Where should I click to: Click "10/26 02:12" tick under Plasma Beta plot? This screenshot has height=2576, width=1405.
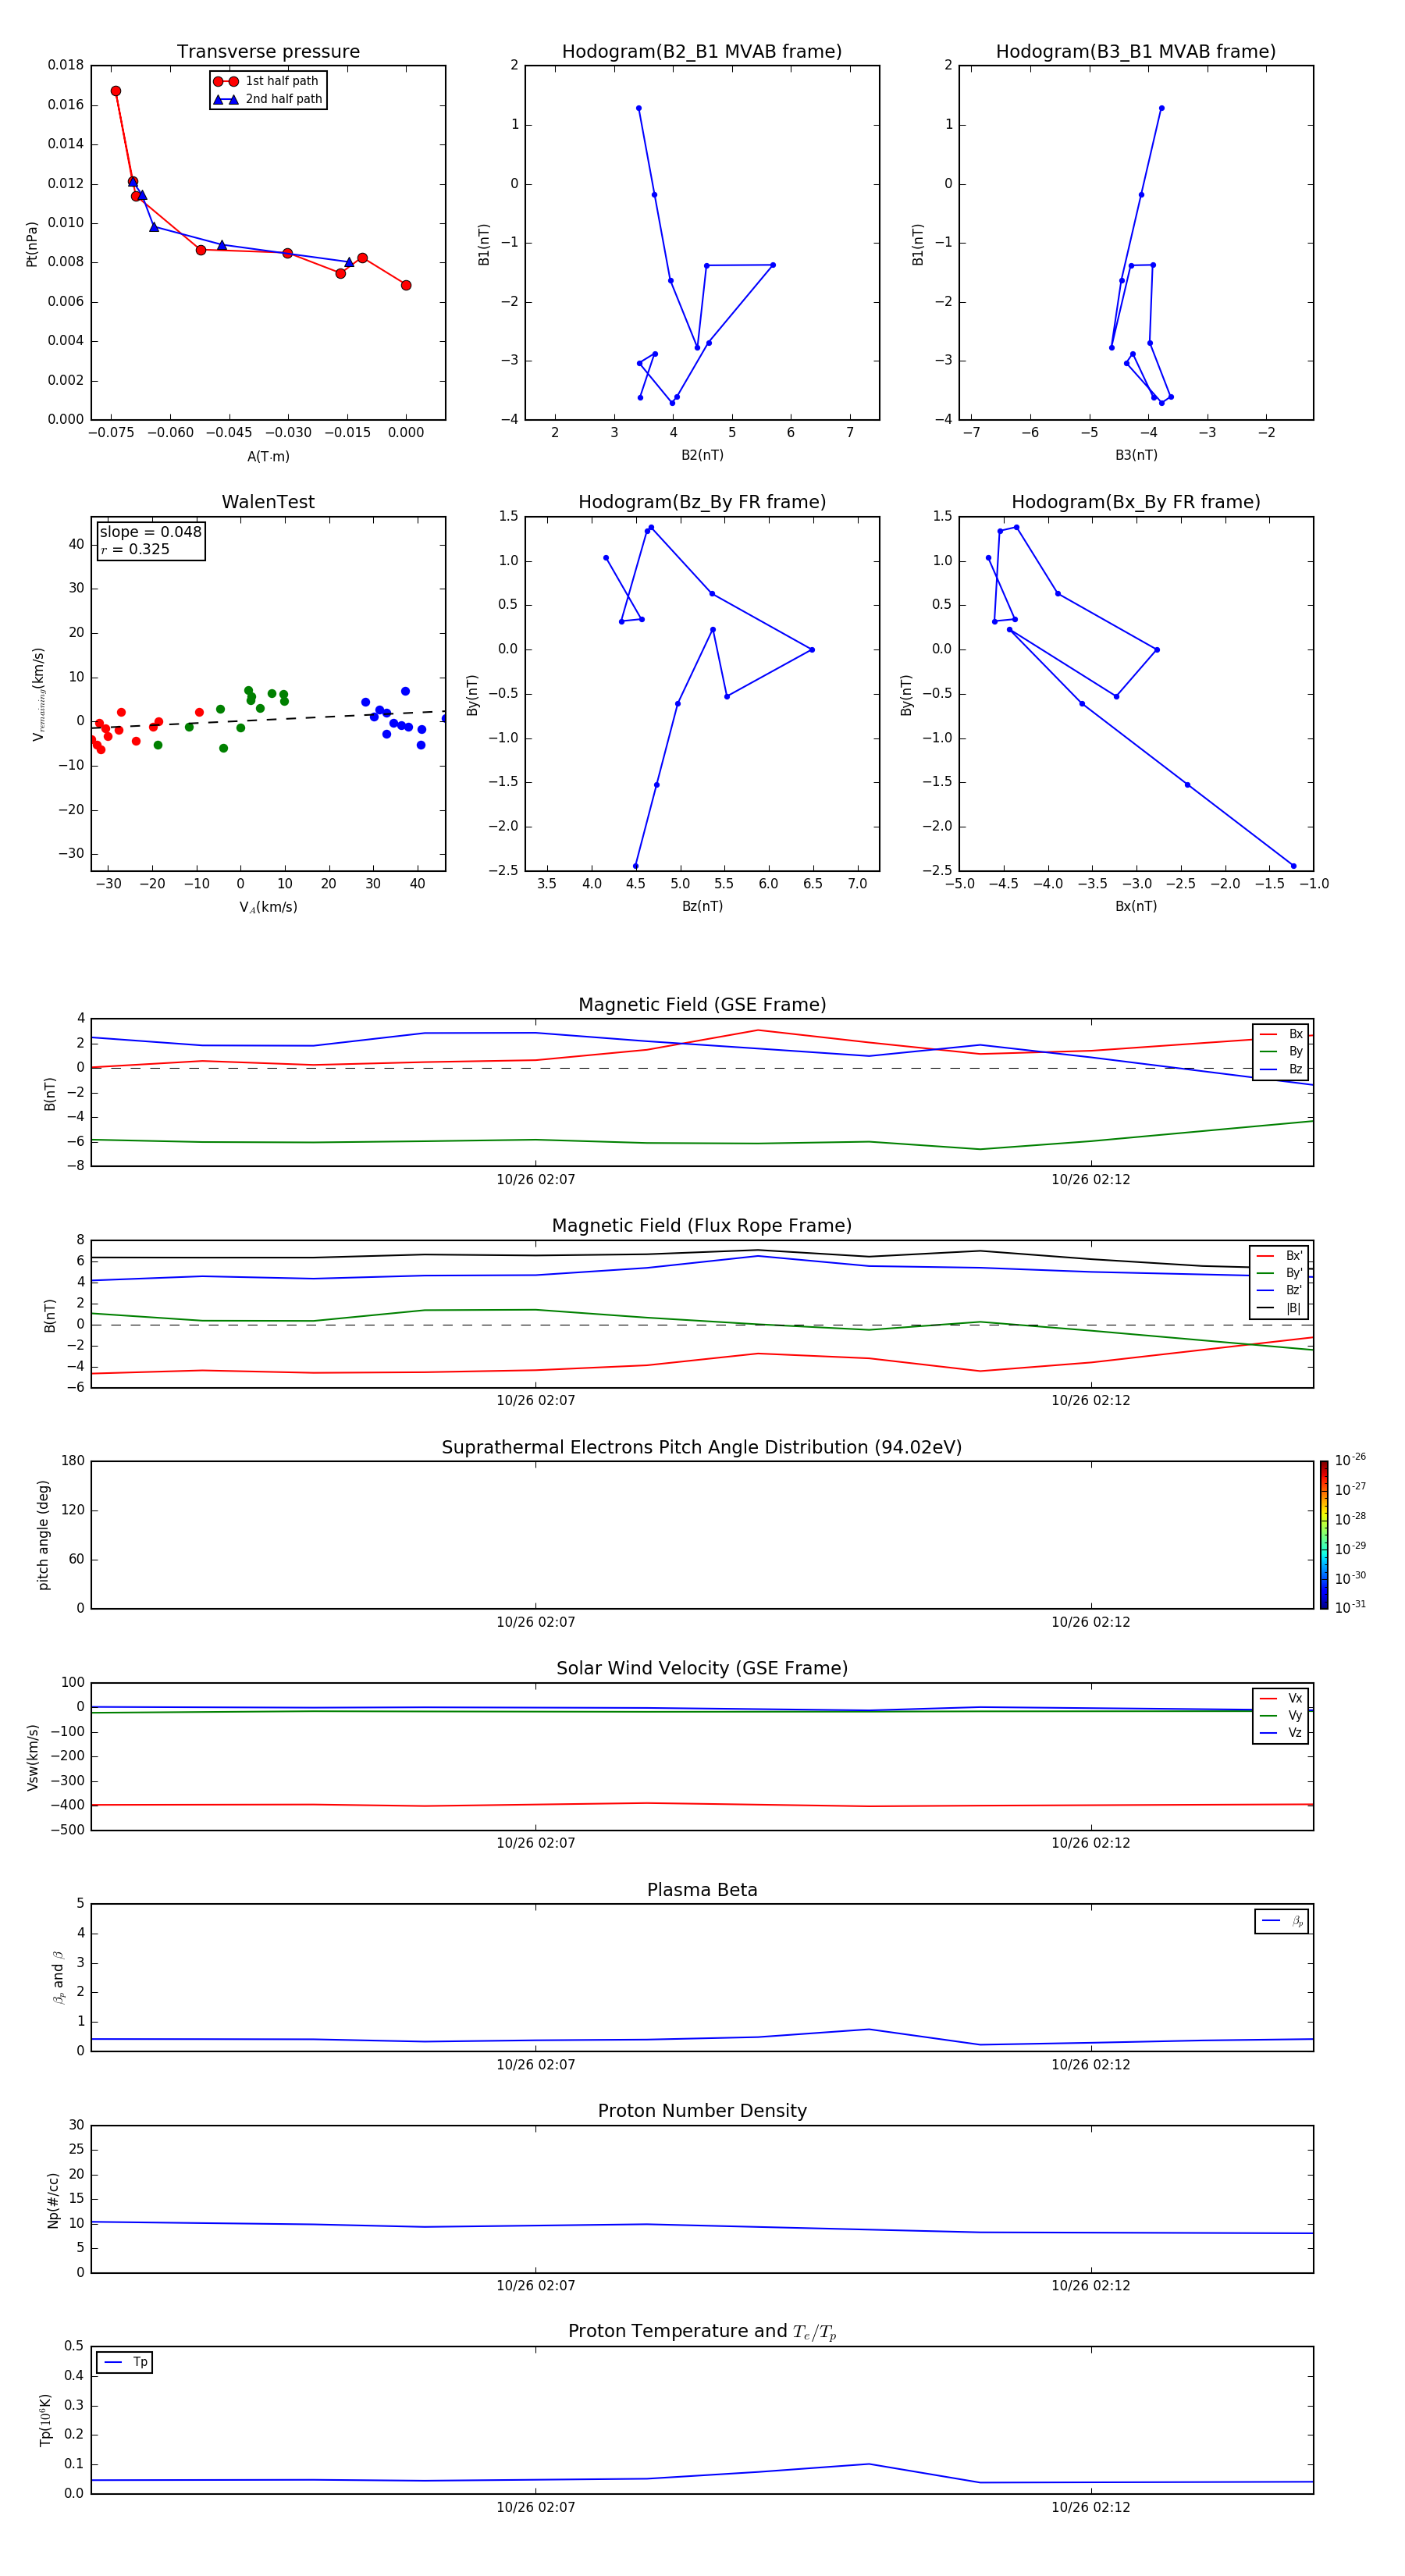tap(1091, 2064)
